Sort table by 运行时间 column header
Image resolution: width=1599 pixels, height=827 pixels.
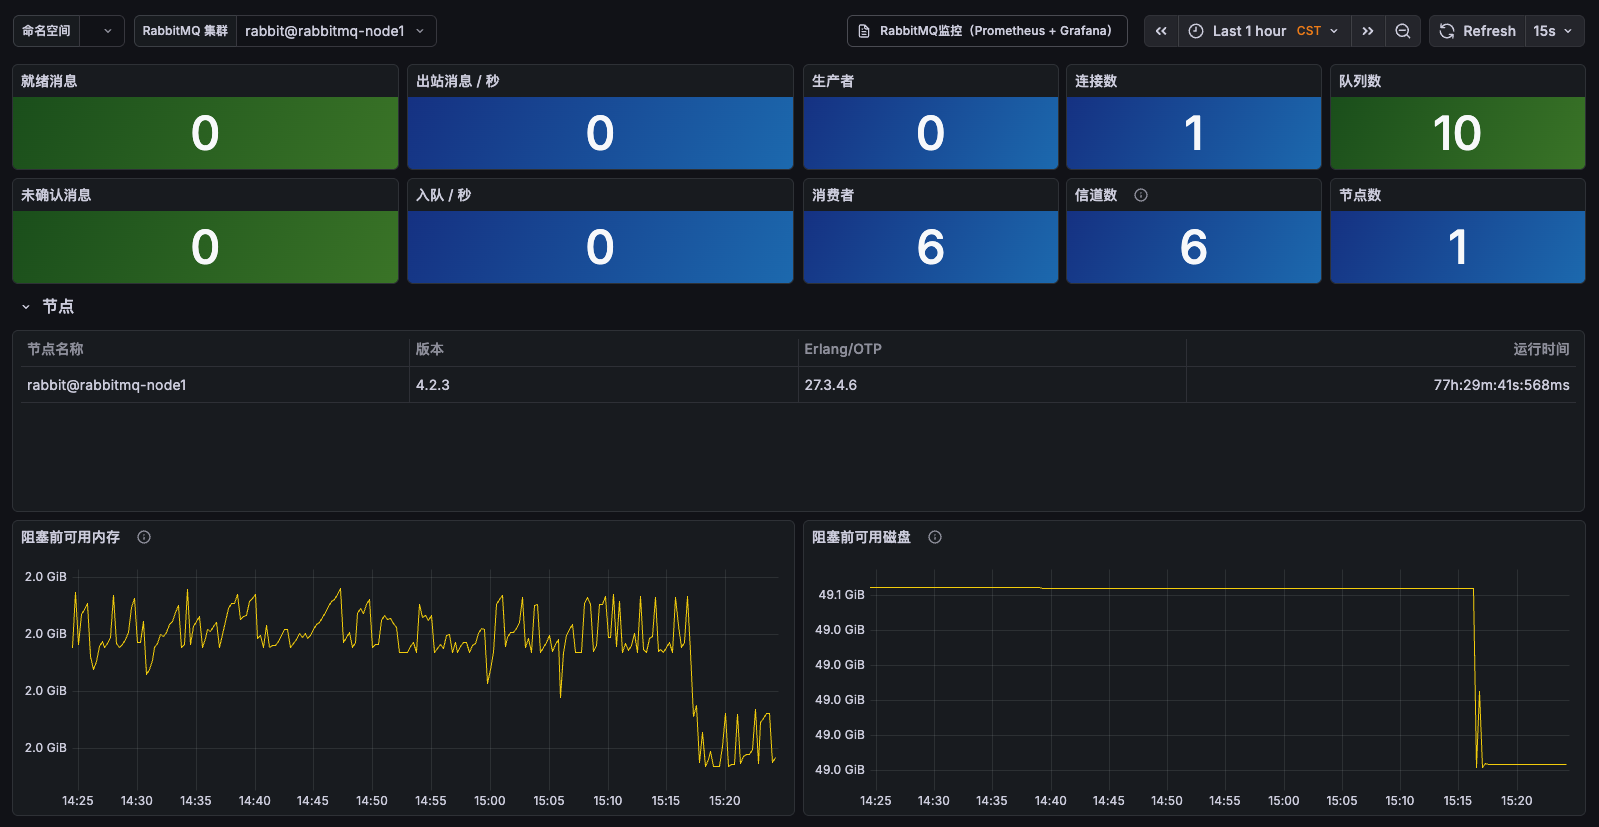point(1541,349)
